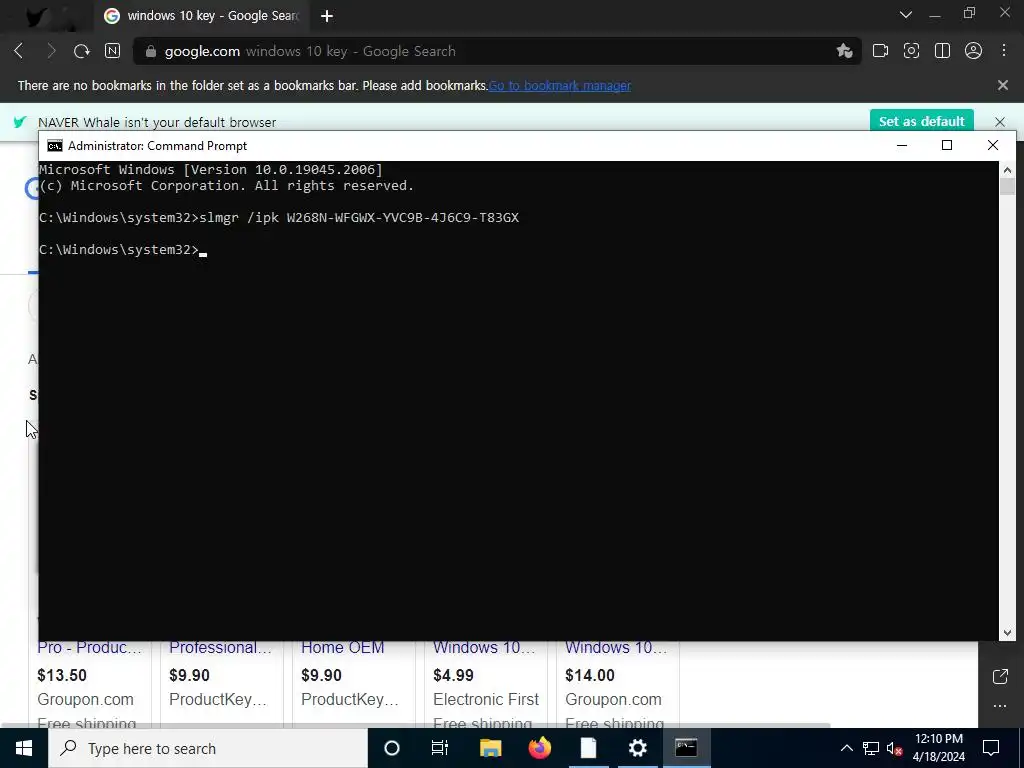Toggle the Whale split sidebar panel icon
The width and height of the screenshot is (1024, 768).
[x=942, y=51]
